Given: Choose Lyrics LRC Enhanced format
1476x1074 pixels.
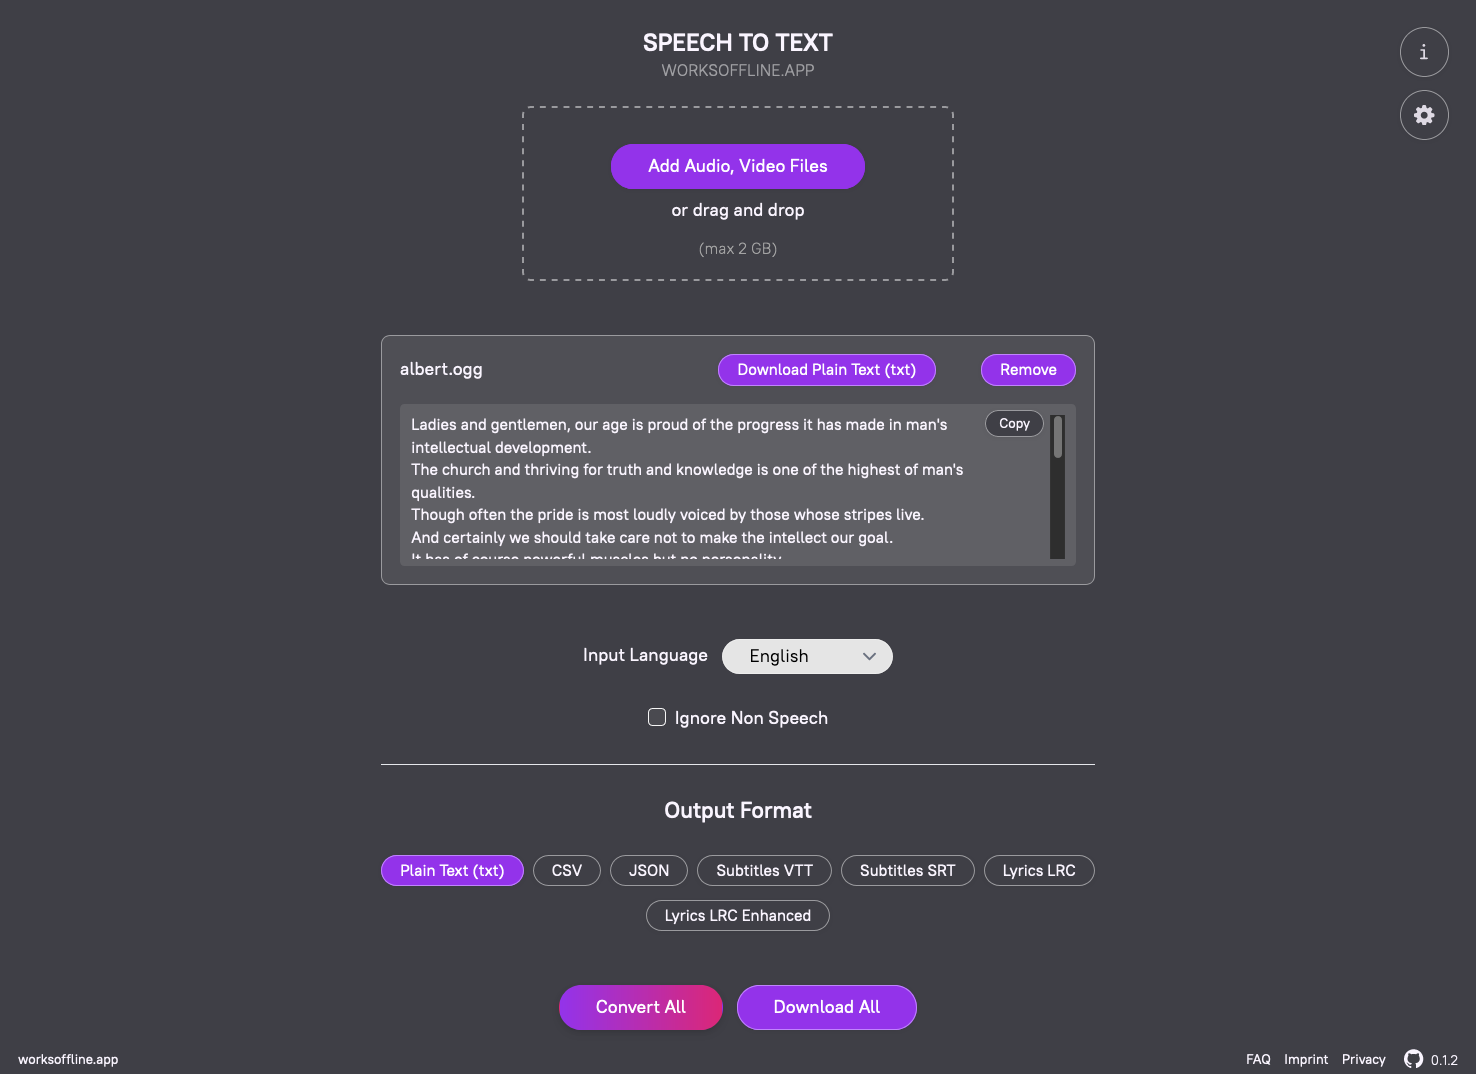Looking at the screenshot, I should 738,915.
